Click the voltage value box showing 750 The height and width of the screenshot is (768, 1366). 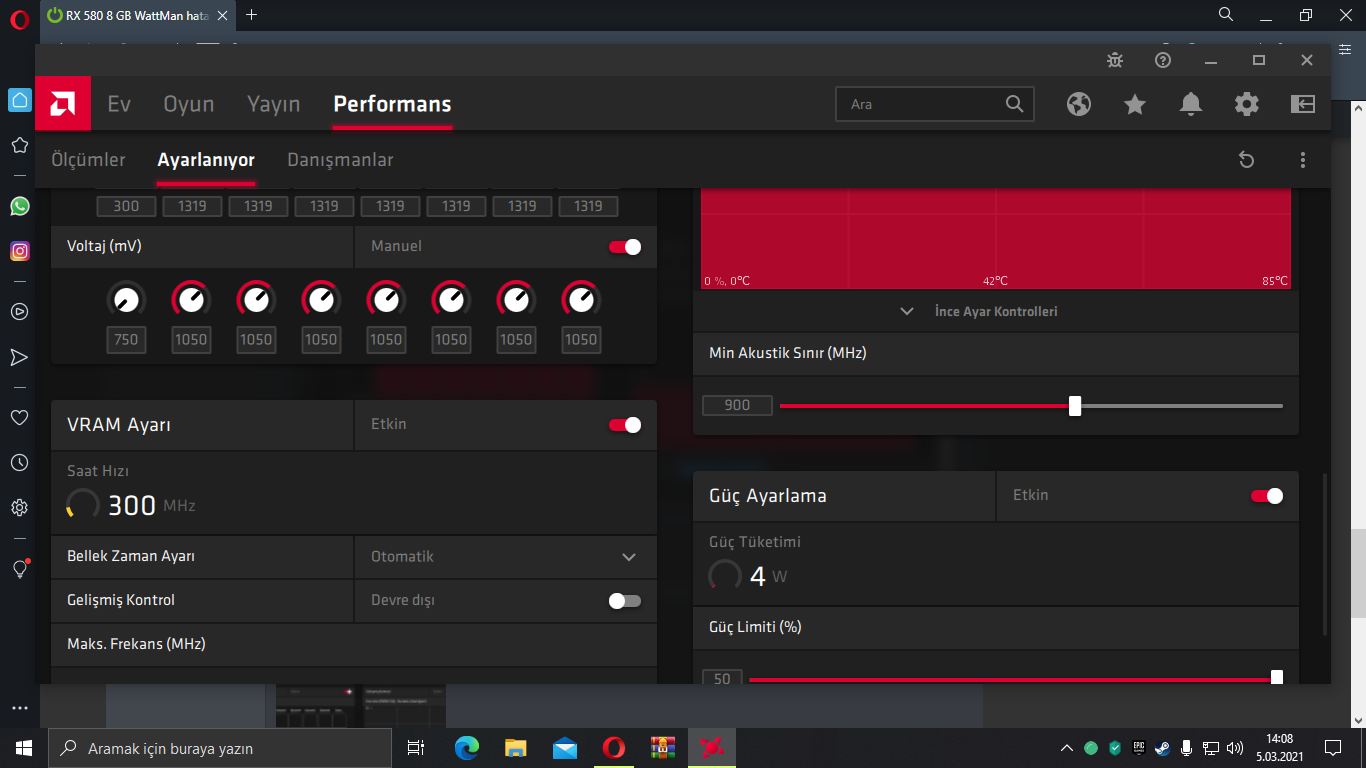tap(126, 340)
